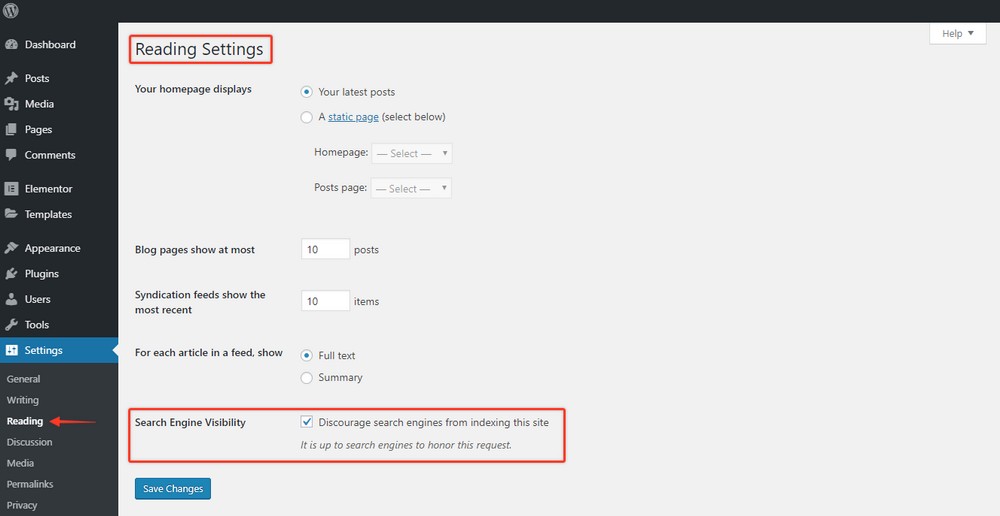1000x516 pixels.
Task: Click 'Discourage search engines from indexing' label
Action: click(434, 422)
